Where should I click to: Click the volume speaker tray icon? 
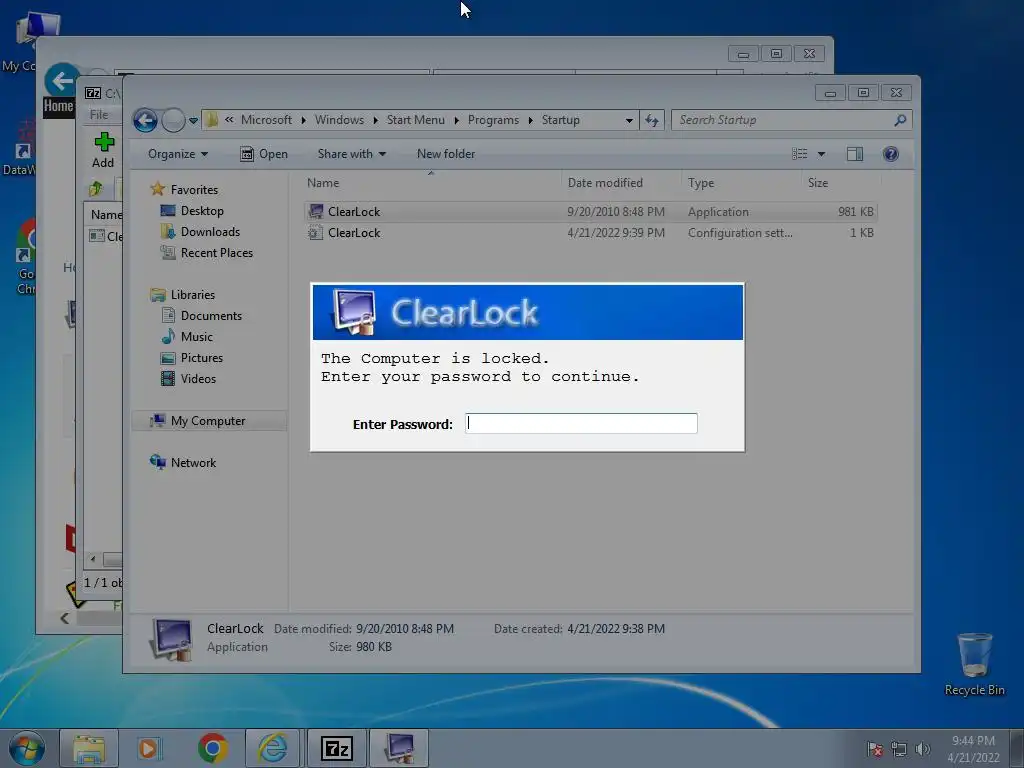click(923, 749)
